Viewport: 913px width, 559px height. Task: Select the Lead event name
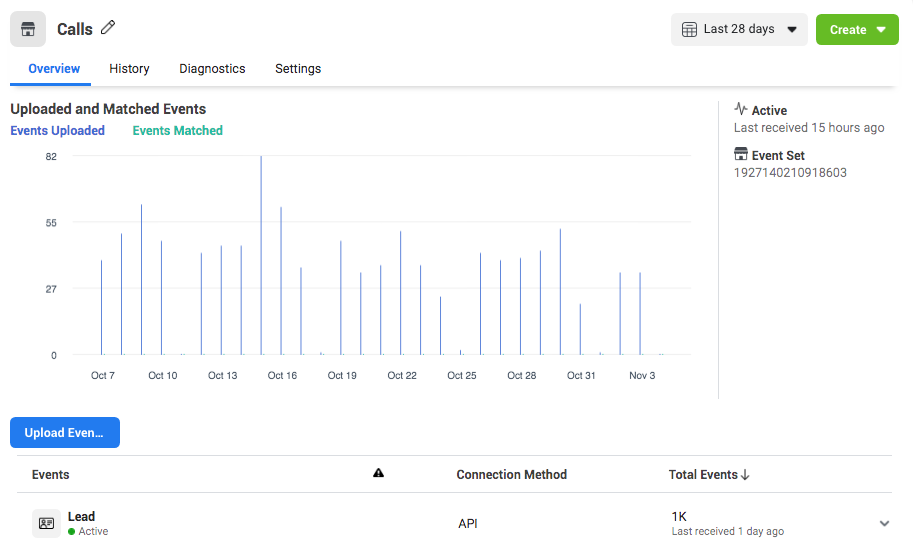pos(82,516)
